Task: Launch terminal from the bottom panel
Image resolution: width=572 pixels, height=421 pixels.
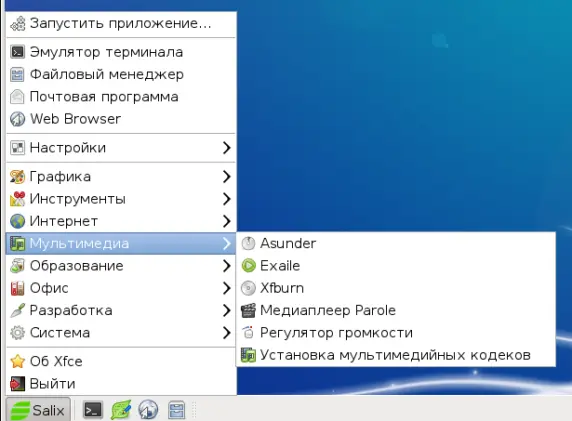Action: 93,410
